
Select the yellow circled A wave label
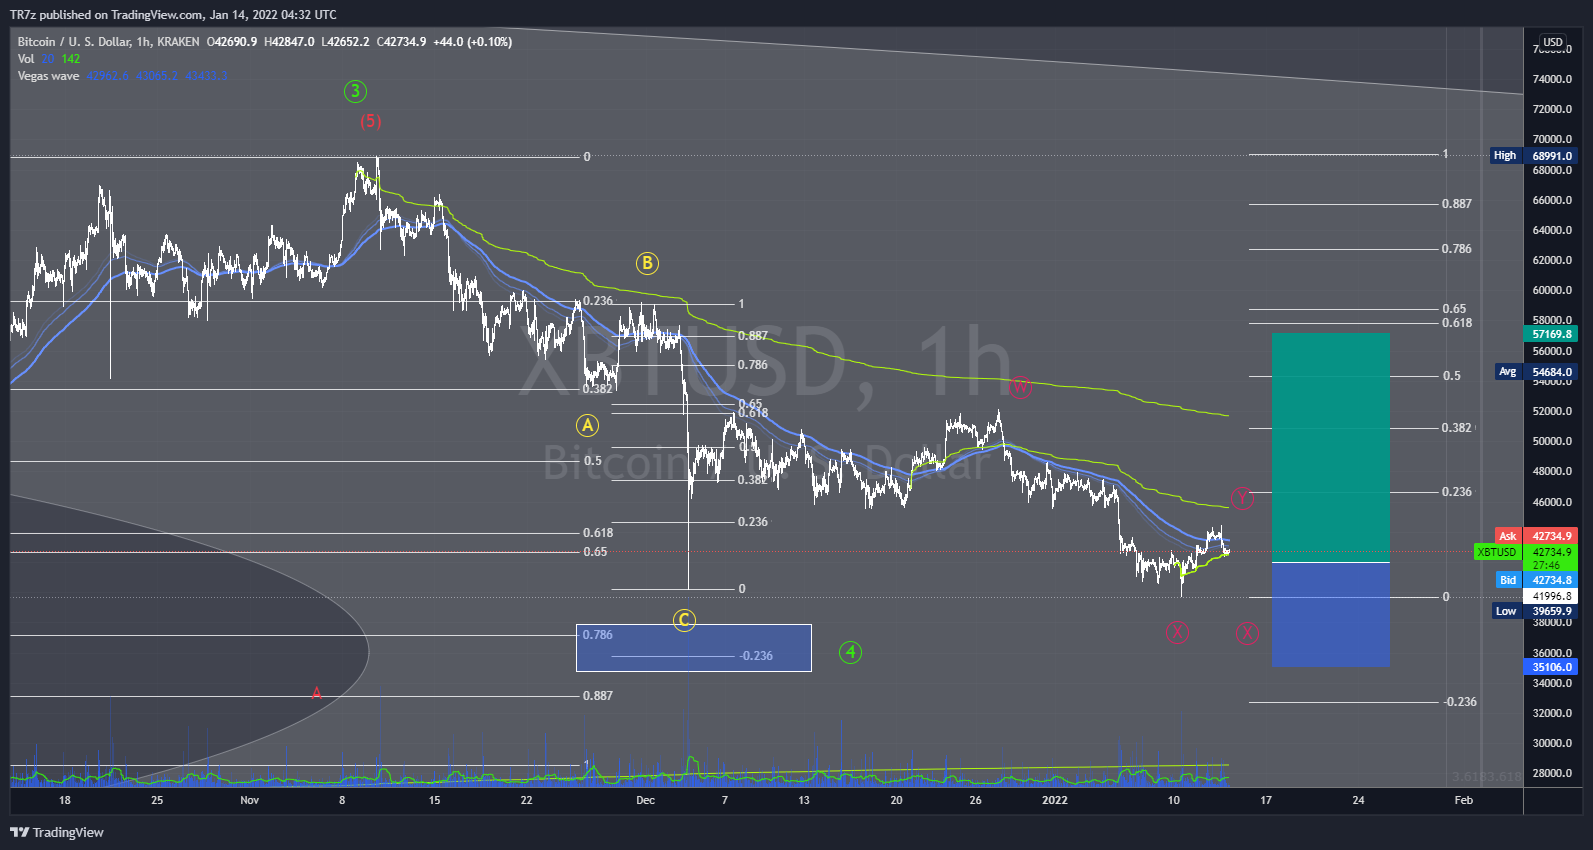(587, 425)
